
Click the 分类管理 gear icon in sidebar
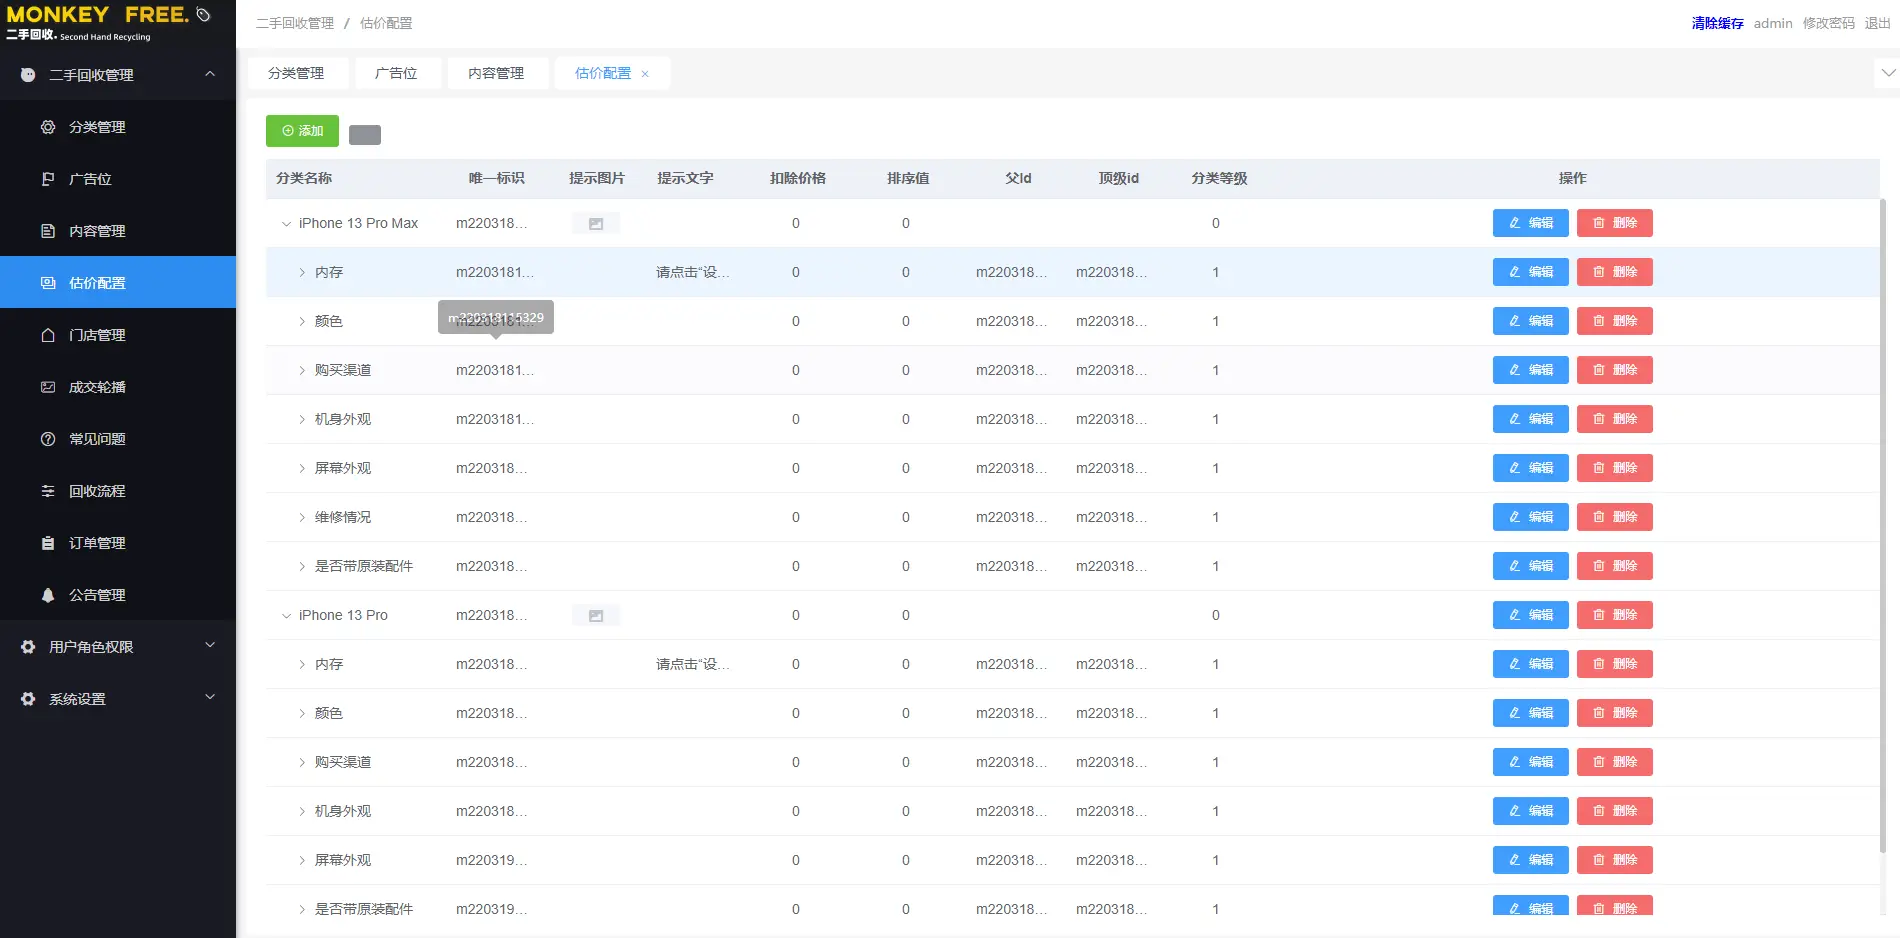pyautogui.click(x=48, y=127)
